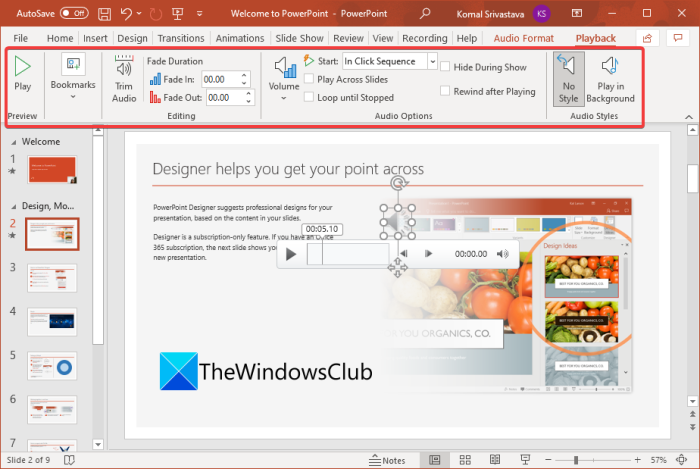
Task: Click the Save icon in title bar
Action: click(x=104, y=14)
